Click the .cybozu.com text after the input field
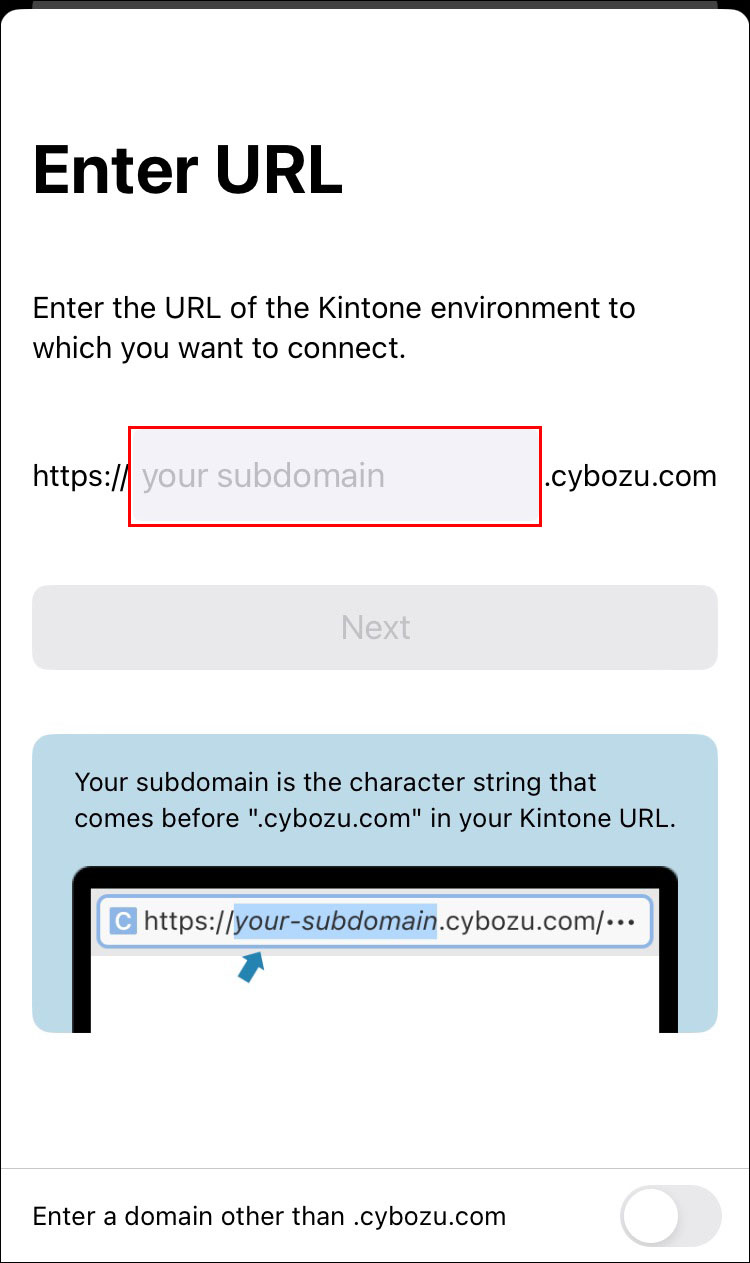This screenshot has height=1263, width=750. pyautogui.click(x=630, y=476)
